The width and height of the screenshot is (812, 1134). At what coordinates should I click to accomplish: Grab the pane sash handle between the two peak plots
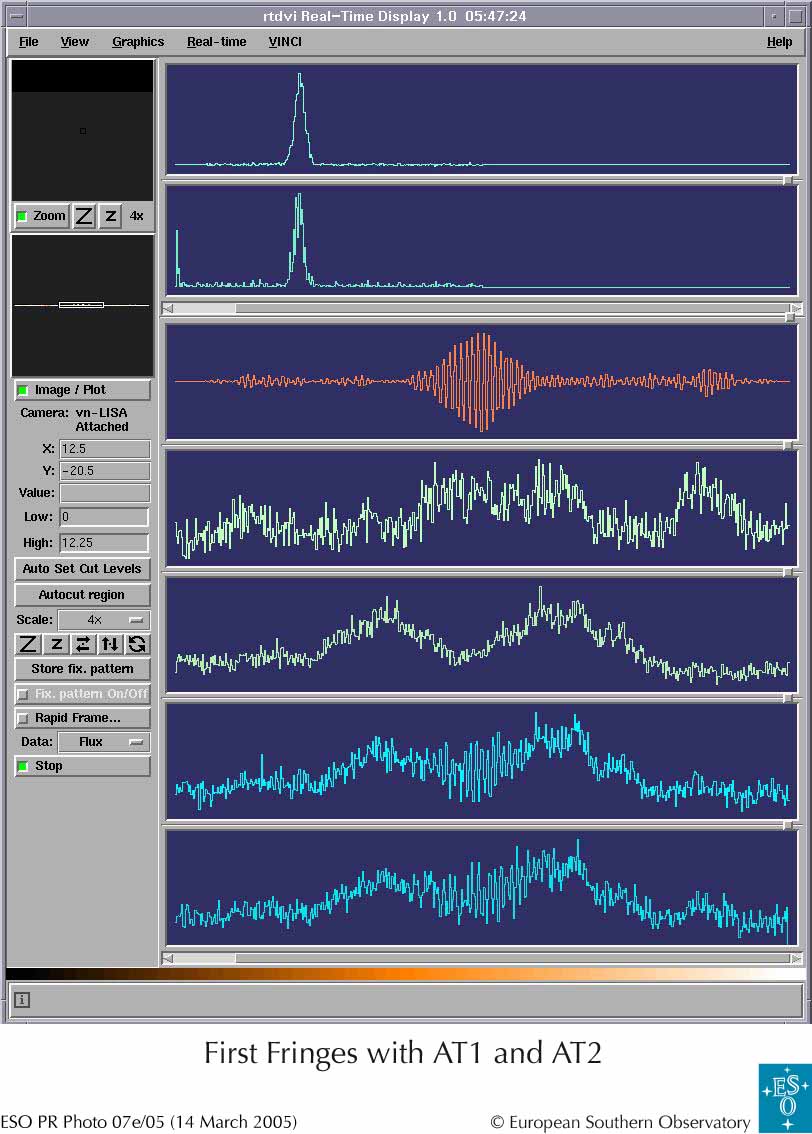pyautogui.click(x=790, y=179)
